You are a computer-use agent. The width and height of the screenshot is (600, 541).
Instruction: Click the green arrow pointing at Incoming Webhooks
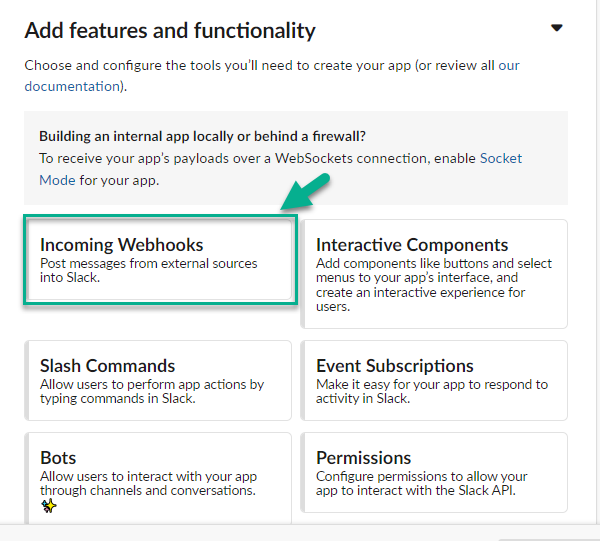pyautogui.click(x=307, y=190)
